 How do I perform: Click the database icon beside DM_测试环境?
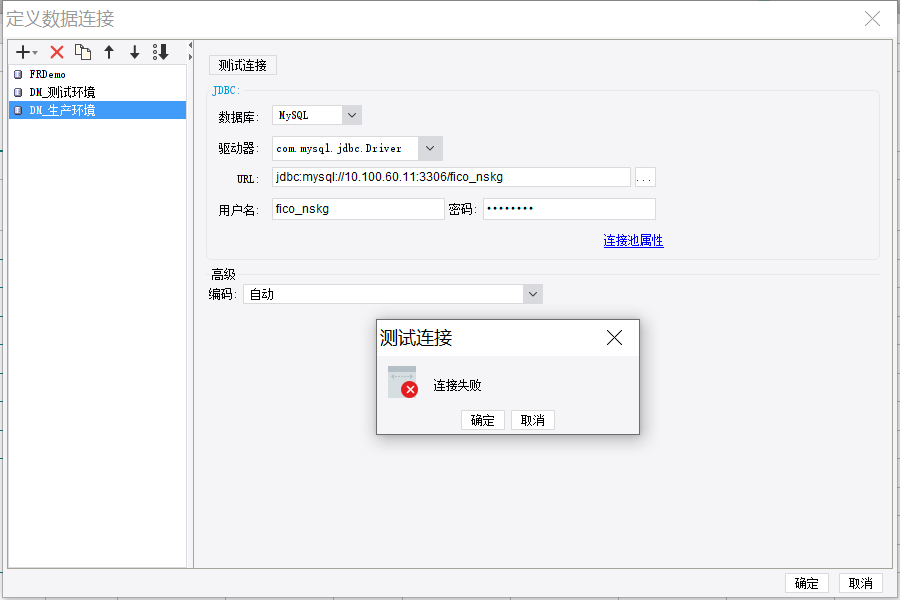[18, 92]
